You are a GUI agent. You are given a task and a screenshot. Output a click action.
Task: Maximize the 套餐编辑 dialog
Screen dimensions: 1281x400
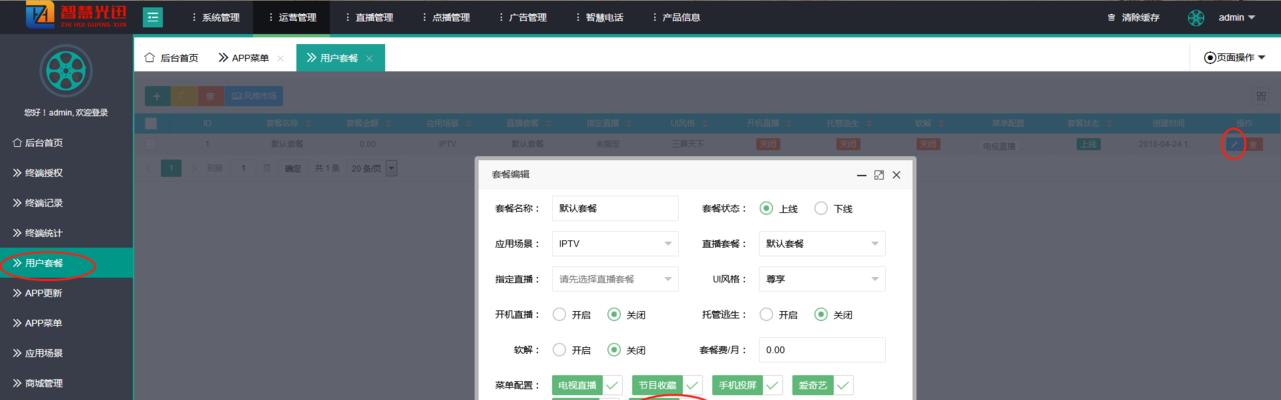pyautogui.click(x=879, y=175)
